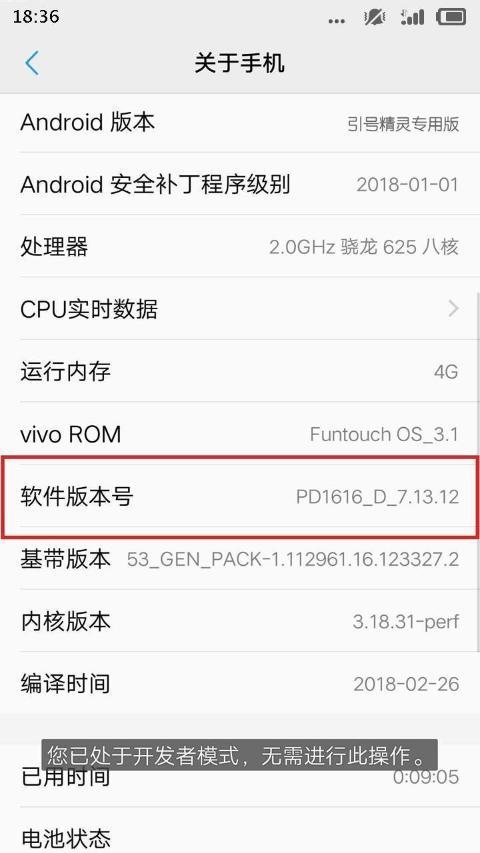
Task: Tap the battery icon in status bar
Action: pyautogui.click(x=451, y=17)
